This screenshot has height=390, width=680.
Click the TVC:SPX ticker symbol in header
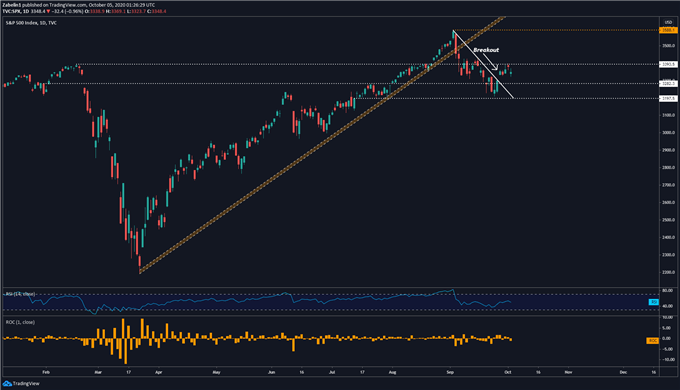click(x=11, y=11)
